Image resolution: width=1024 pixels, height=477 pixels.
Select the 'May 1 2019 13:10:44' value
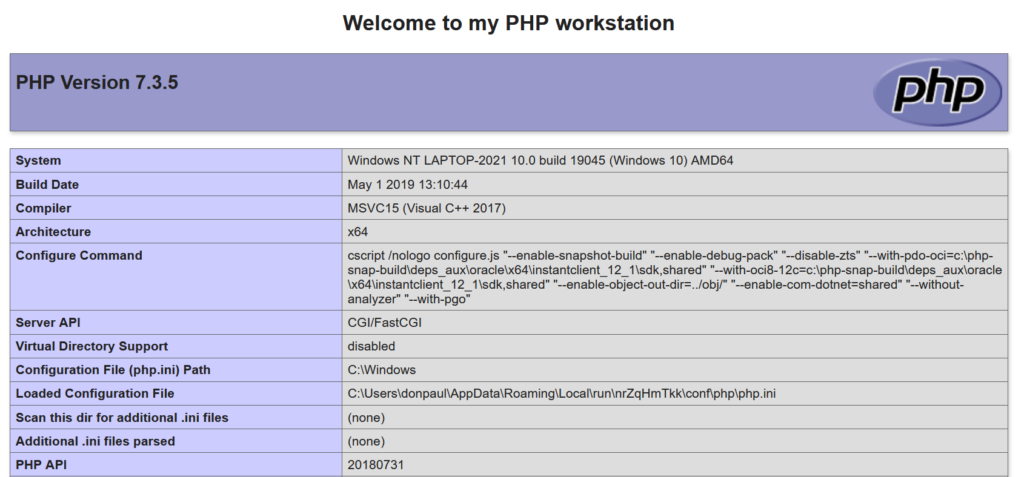[408, 185]
